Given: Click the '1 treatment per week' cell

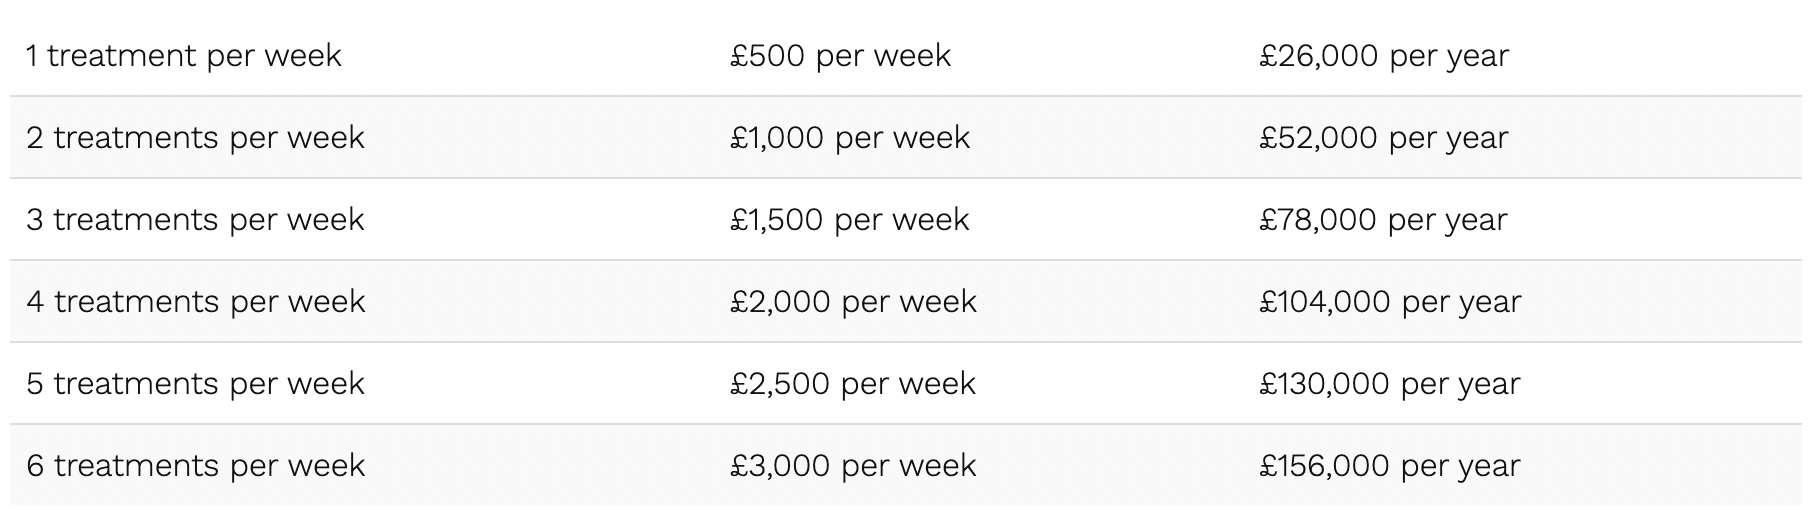Looking at the screenshot, I should point(184,56).
